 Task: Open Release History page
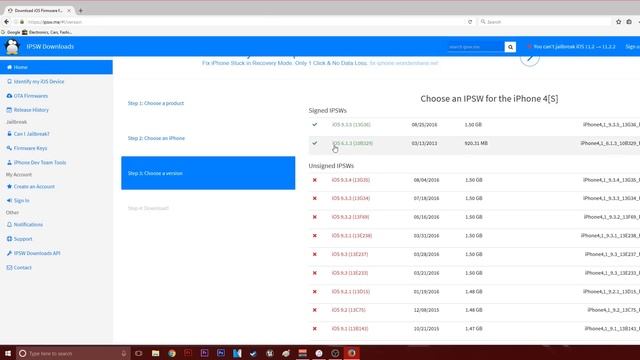tap(28, 110)
